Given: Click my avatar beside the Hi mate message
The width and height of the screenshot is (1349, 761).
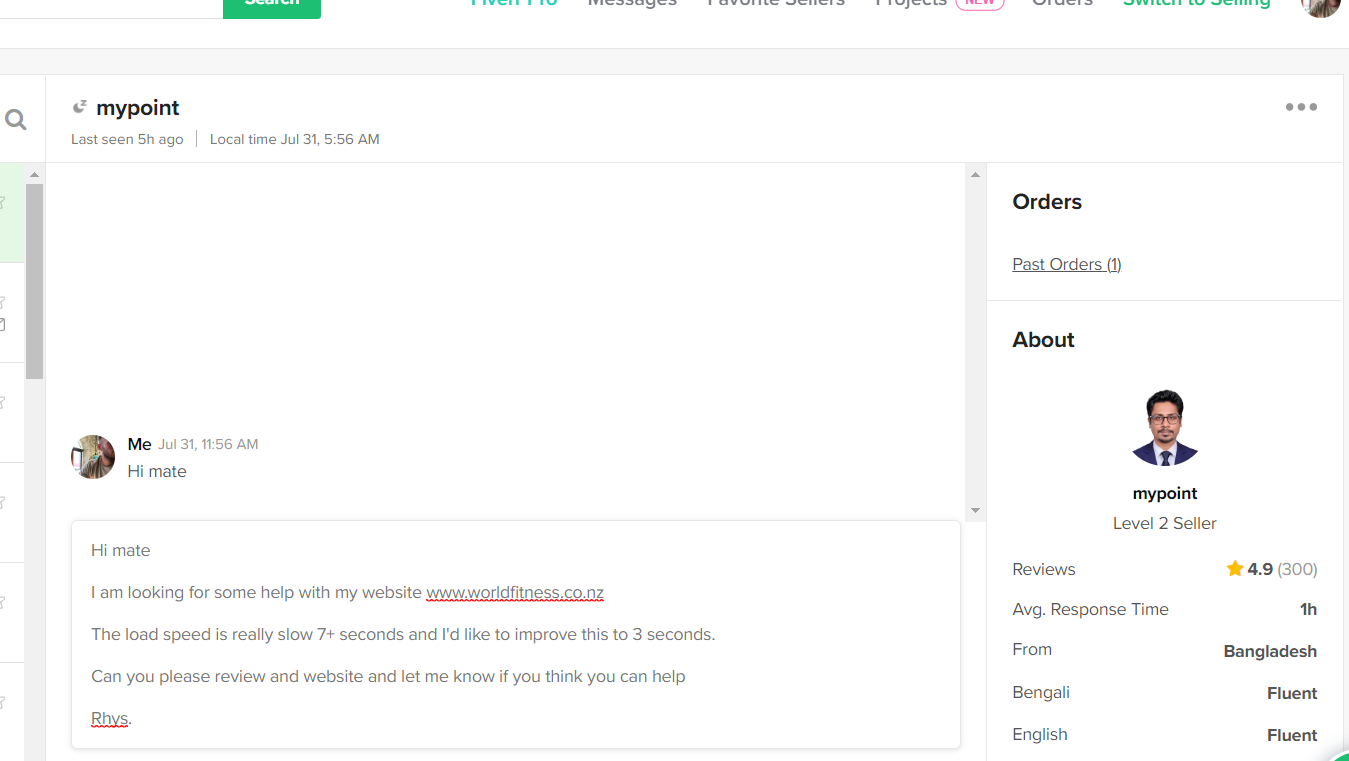Looking at the screenshot, I should (93, 457).
